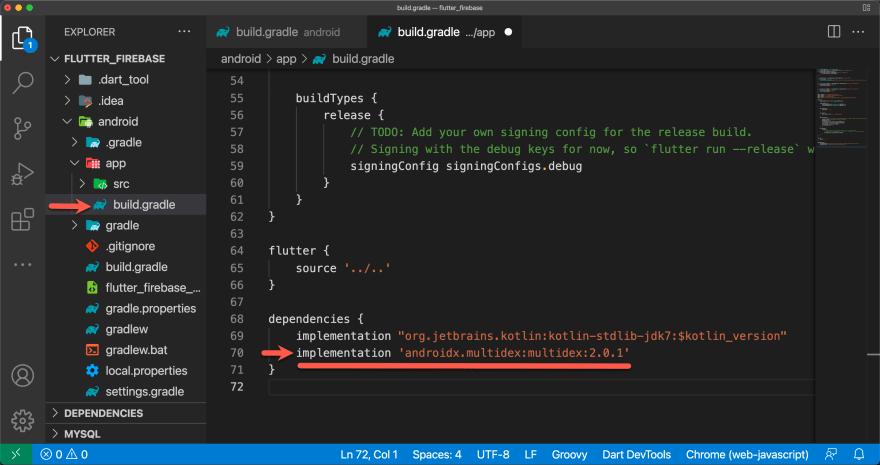Click the kotlin-stdlib-jdk7 implementation string
The width and height of the screenshot is (880, 465).
point(593,336)
